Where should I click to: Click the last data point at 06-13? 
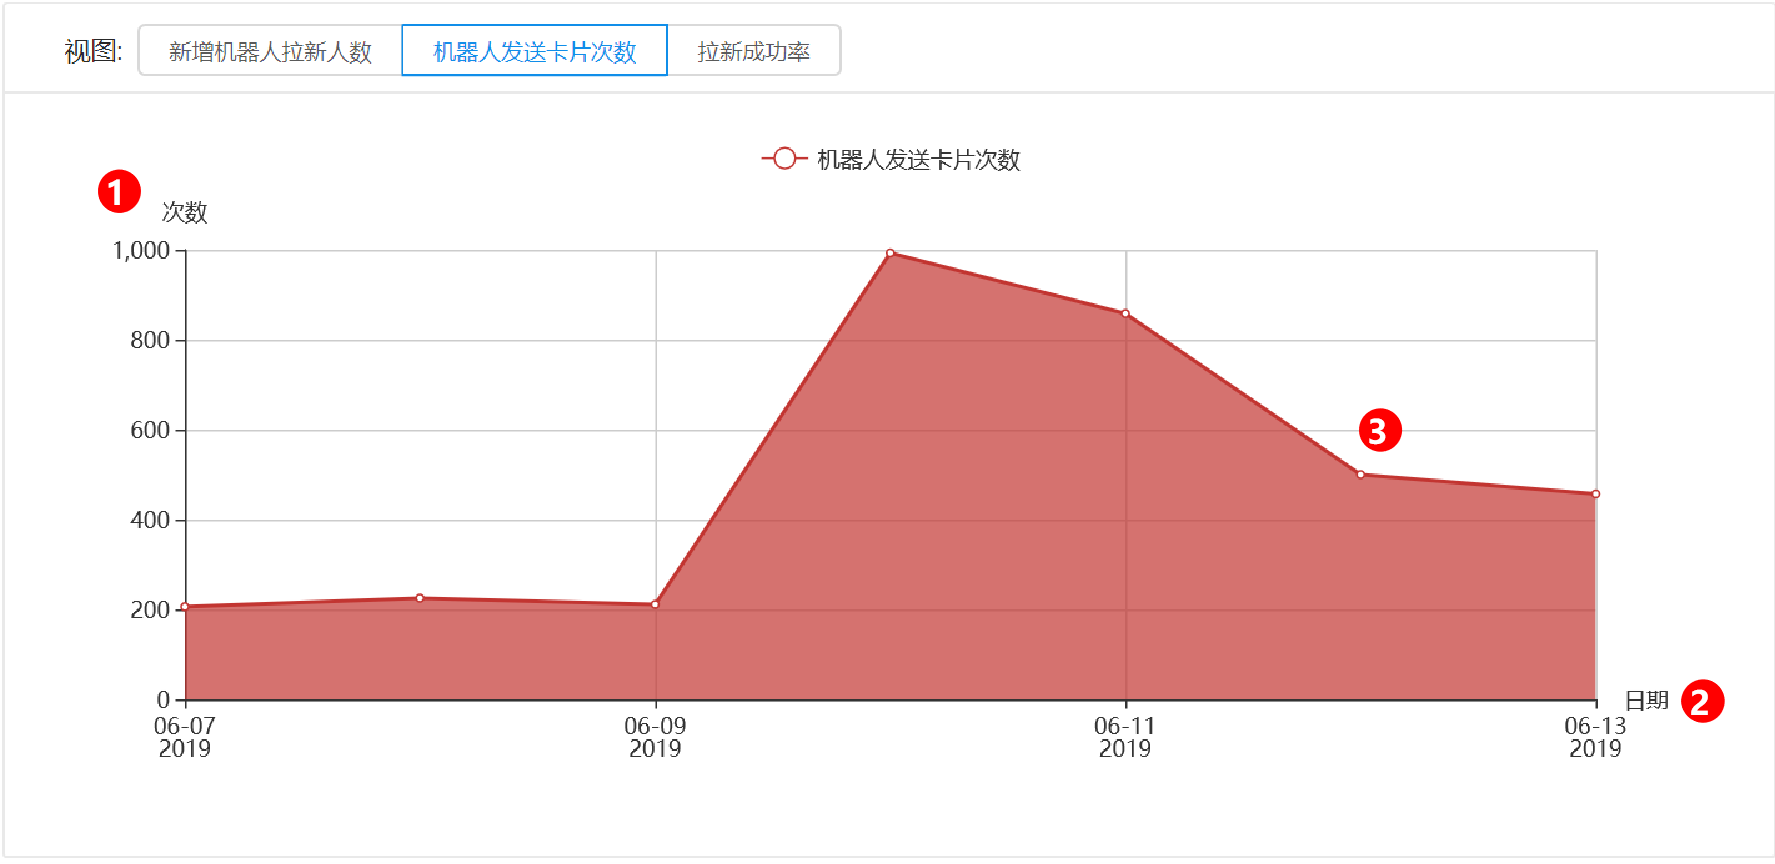tap(1596, 494)
